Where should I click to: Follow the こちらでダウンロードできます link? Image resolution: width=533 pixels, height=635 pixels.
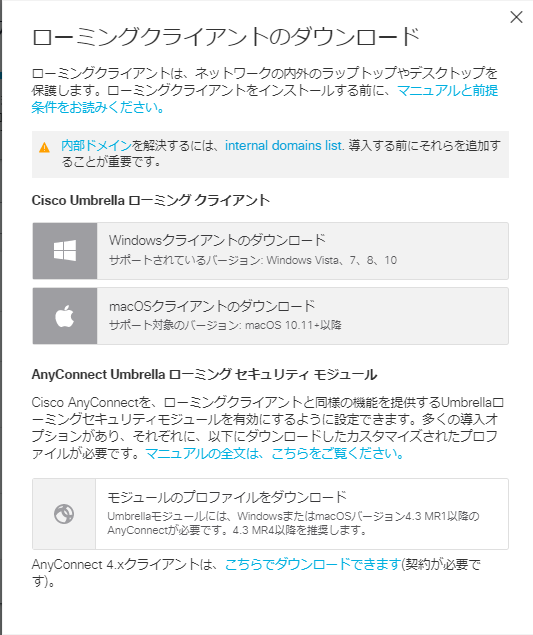[x=313, y=564]
